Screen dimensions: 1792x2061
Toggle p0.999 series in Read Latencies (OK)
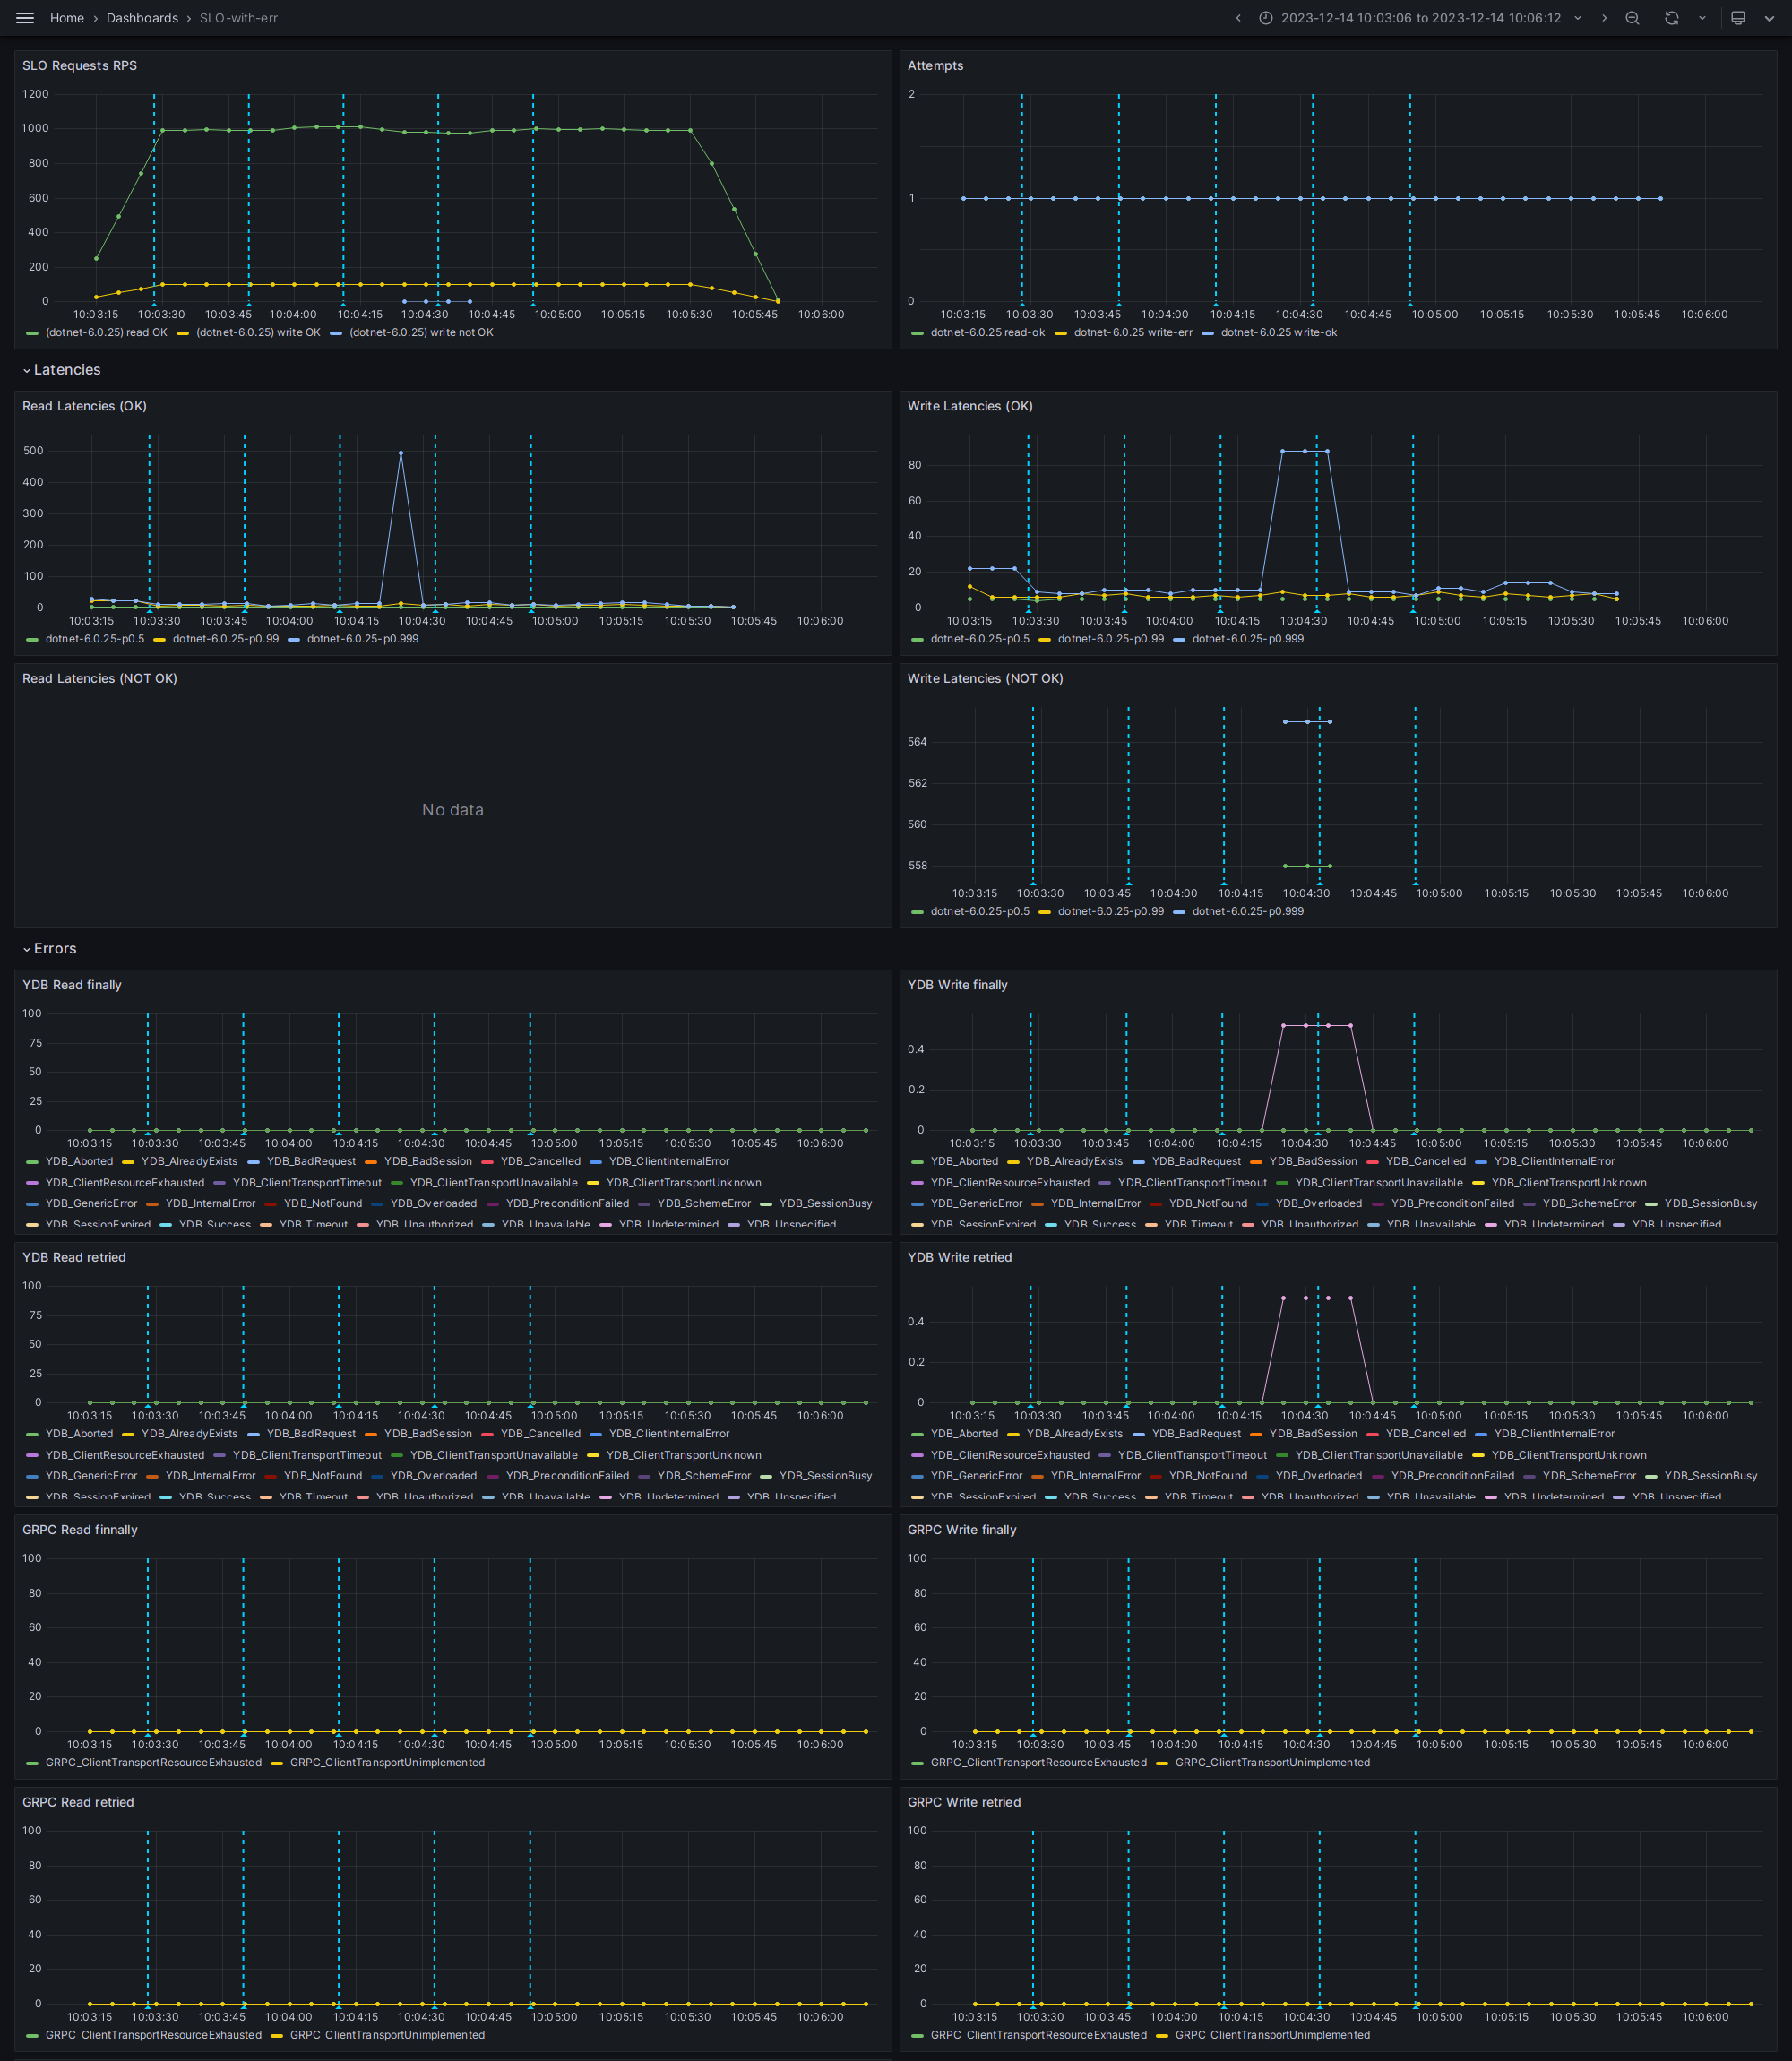[x=363, y=639]
